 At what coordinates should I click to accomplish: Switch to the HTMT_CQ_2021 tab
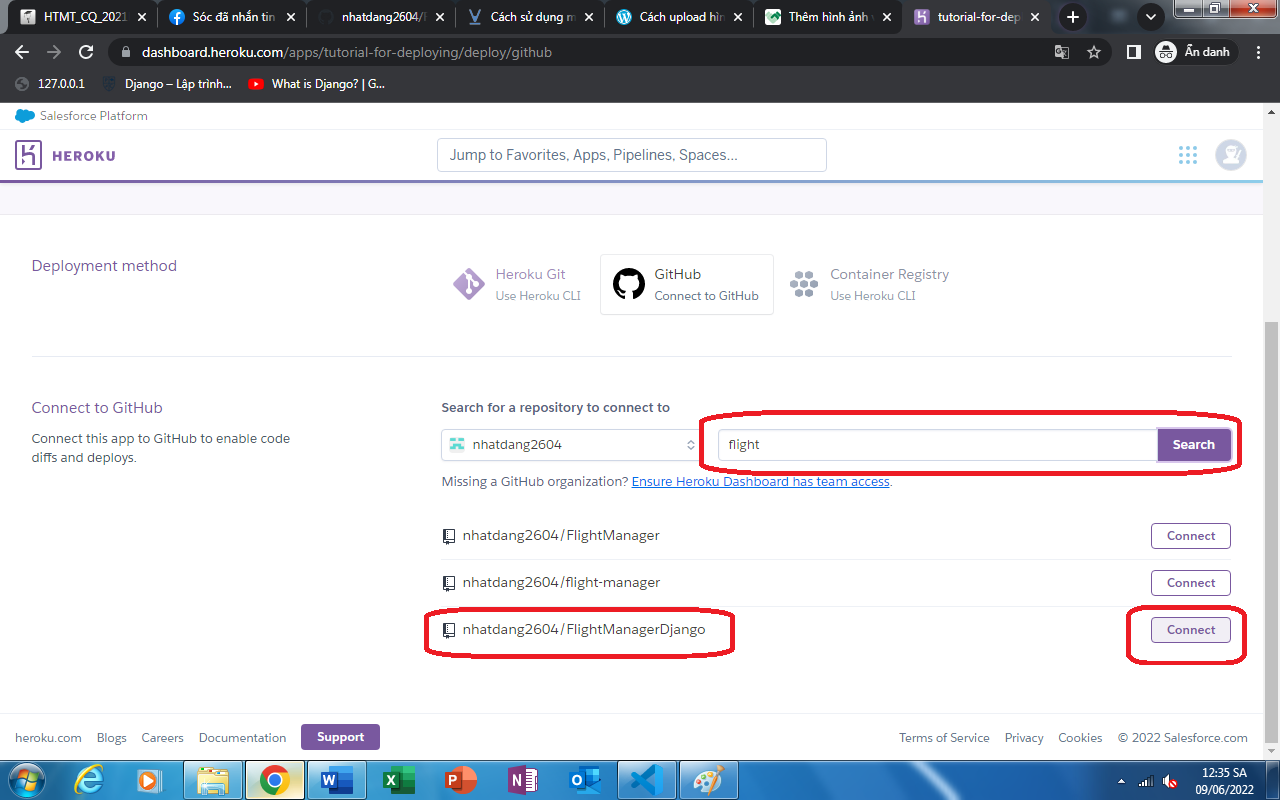pos(85,17)
